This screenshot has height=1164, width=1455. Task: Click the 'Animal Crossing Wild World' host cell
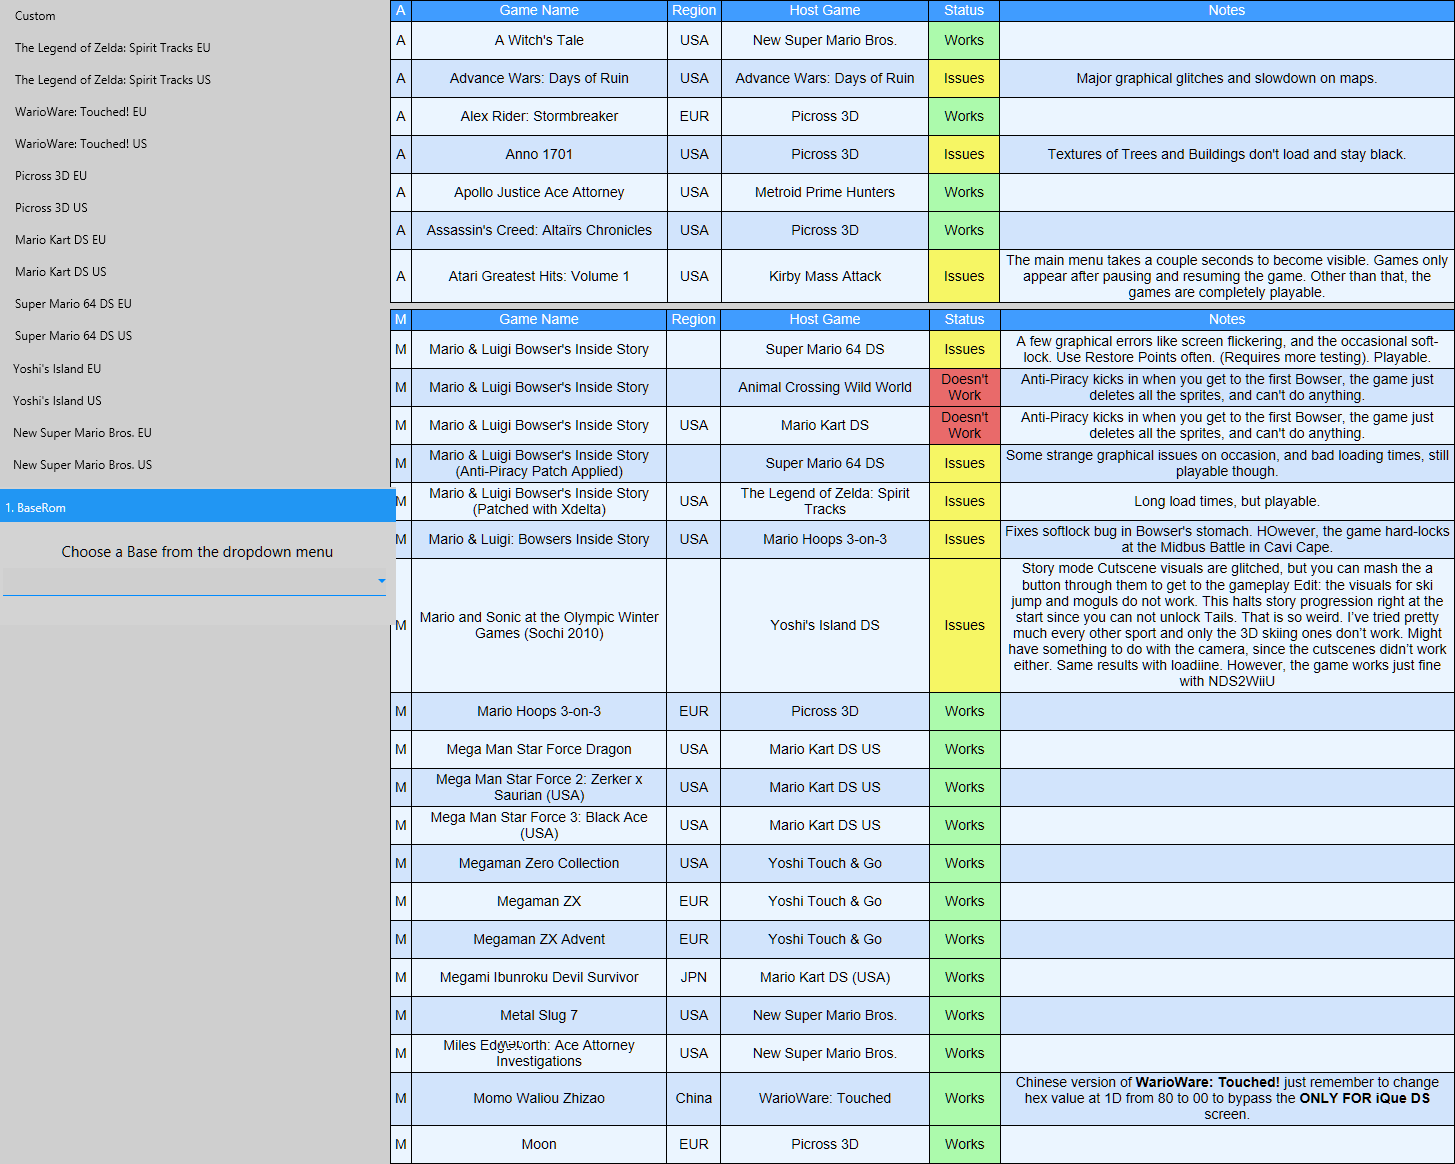point(825,388)
